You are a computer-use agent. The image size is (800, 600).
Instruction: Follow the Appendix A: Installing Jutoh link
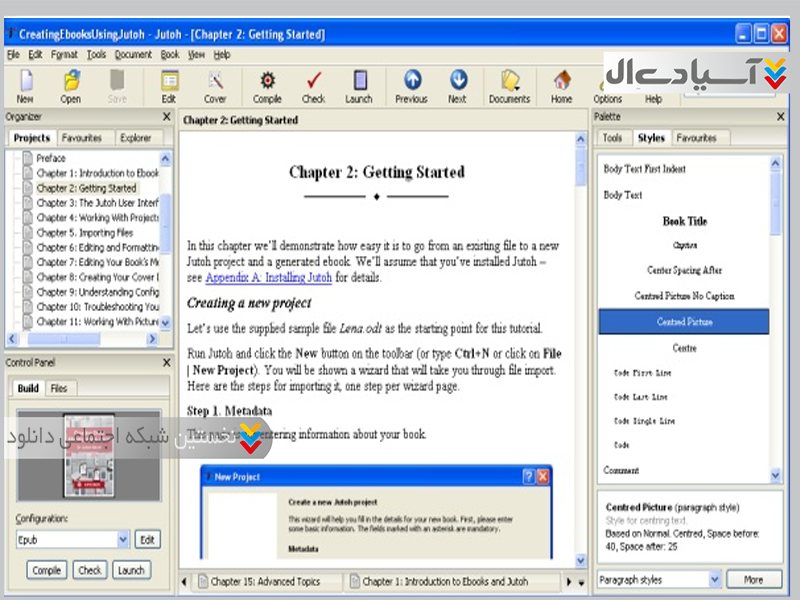(x=269, y=279)
